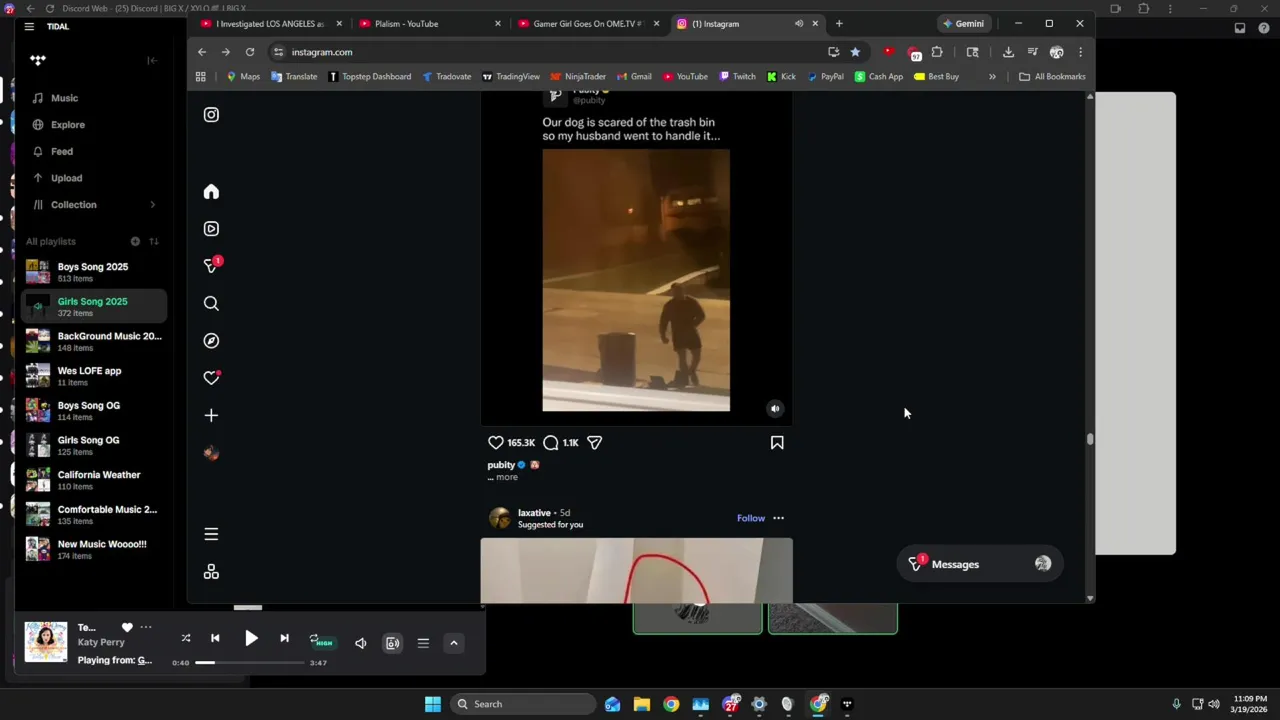Image resolution: width=1280 pixels, height=720 pixels.
Task: Open Instagram search in the sidebar
Action: coord(211,303)
